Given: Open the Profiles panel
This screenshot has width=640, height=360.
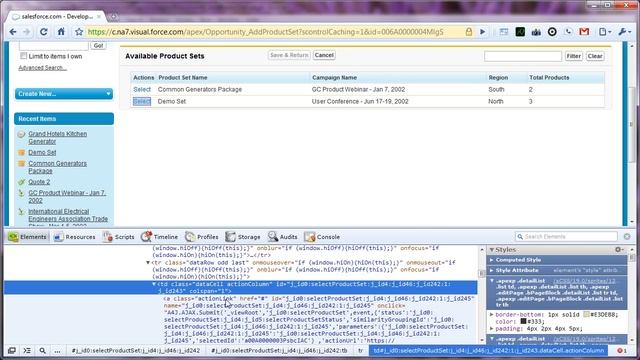Looking at the screenshot, I should click(202, 237).
